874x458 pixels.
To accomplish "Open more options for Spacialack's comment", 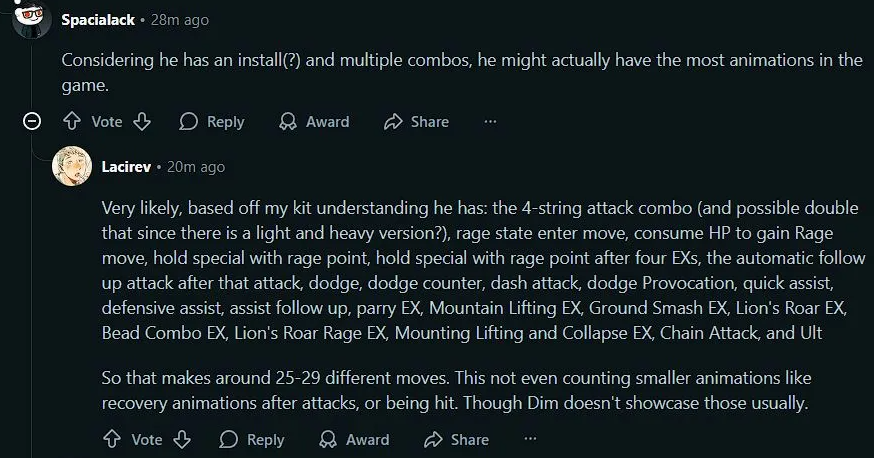I will (491, 121).
